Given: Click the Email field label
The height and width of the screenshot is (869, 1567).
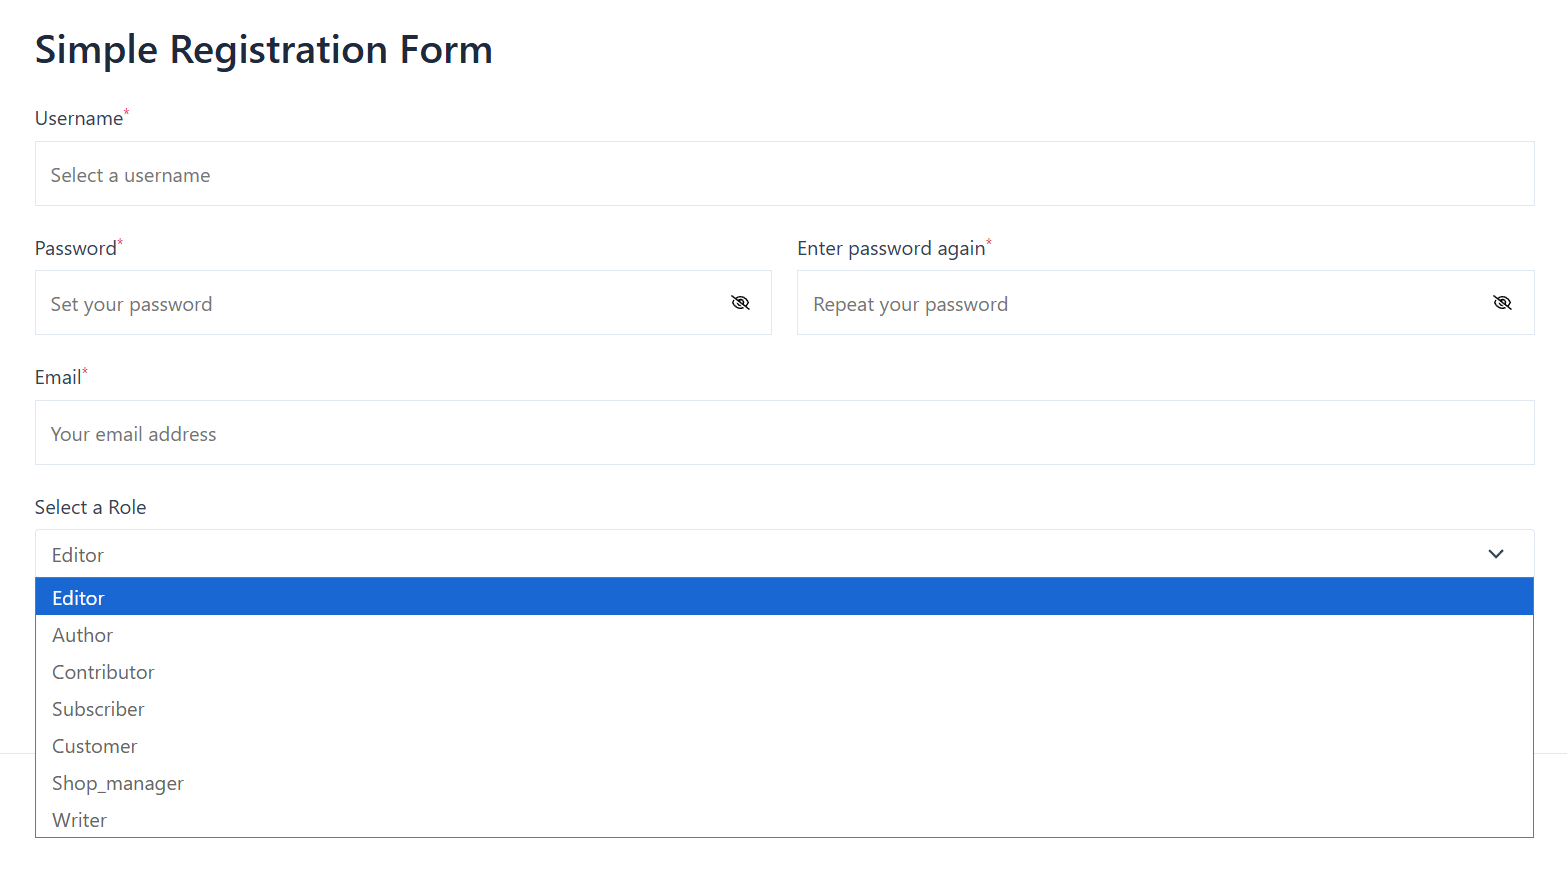Looking at the screenshot, I should click(x=58, y=378).
